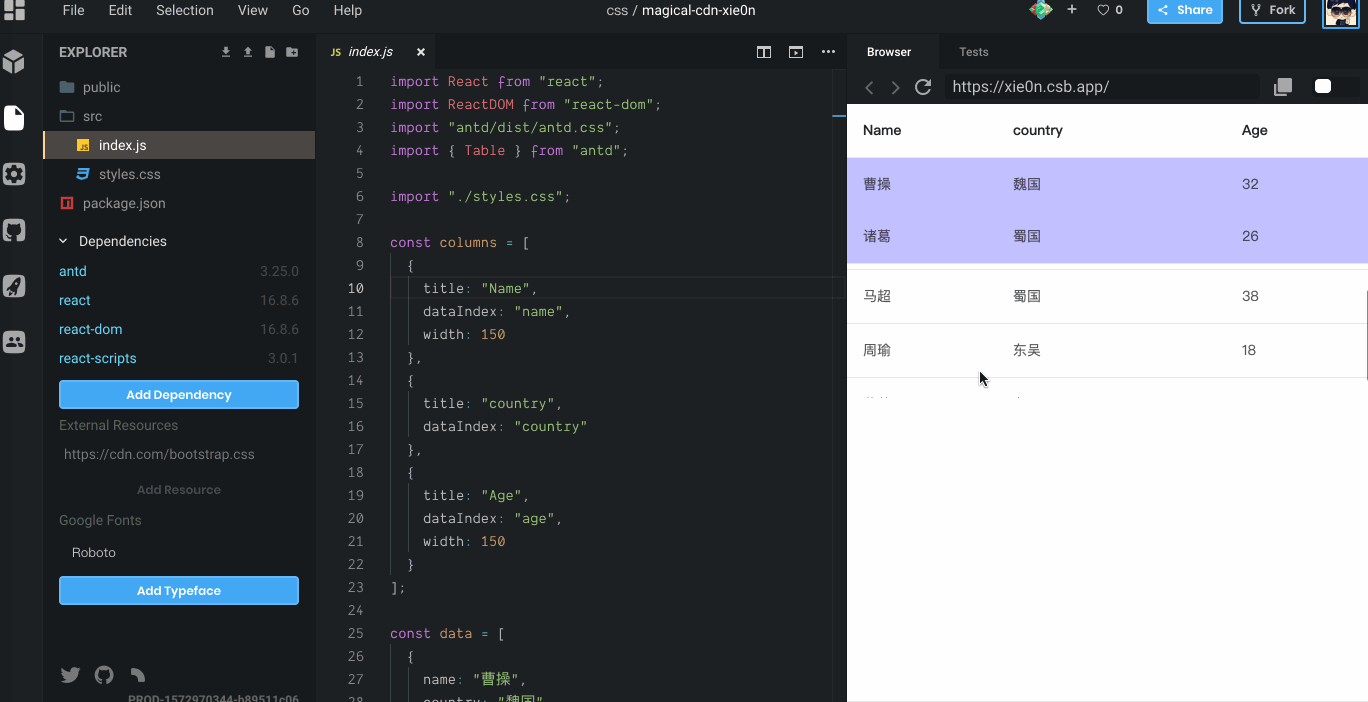Open Configuration Files gear icon in sidebar

14,174
